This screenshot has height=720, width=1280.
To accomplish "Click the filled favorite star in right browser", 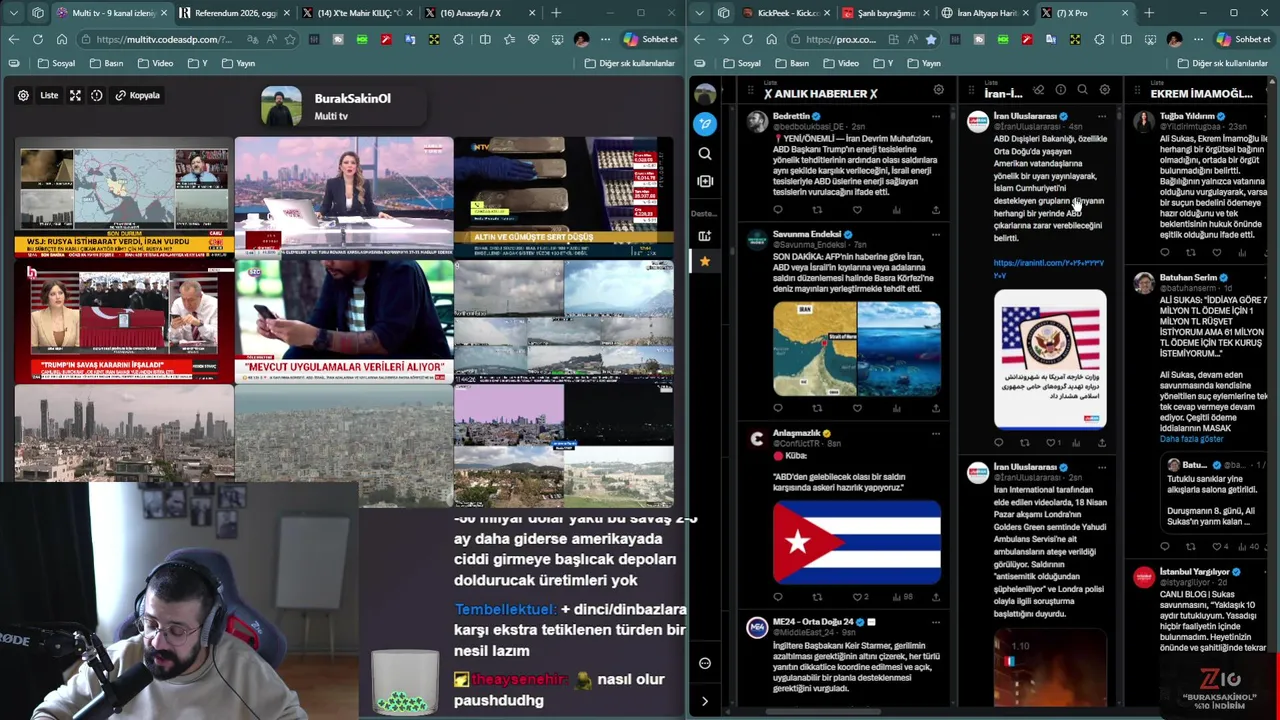I will [931, 39].
